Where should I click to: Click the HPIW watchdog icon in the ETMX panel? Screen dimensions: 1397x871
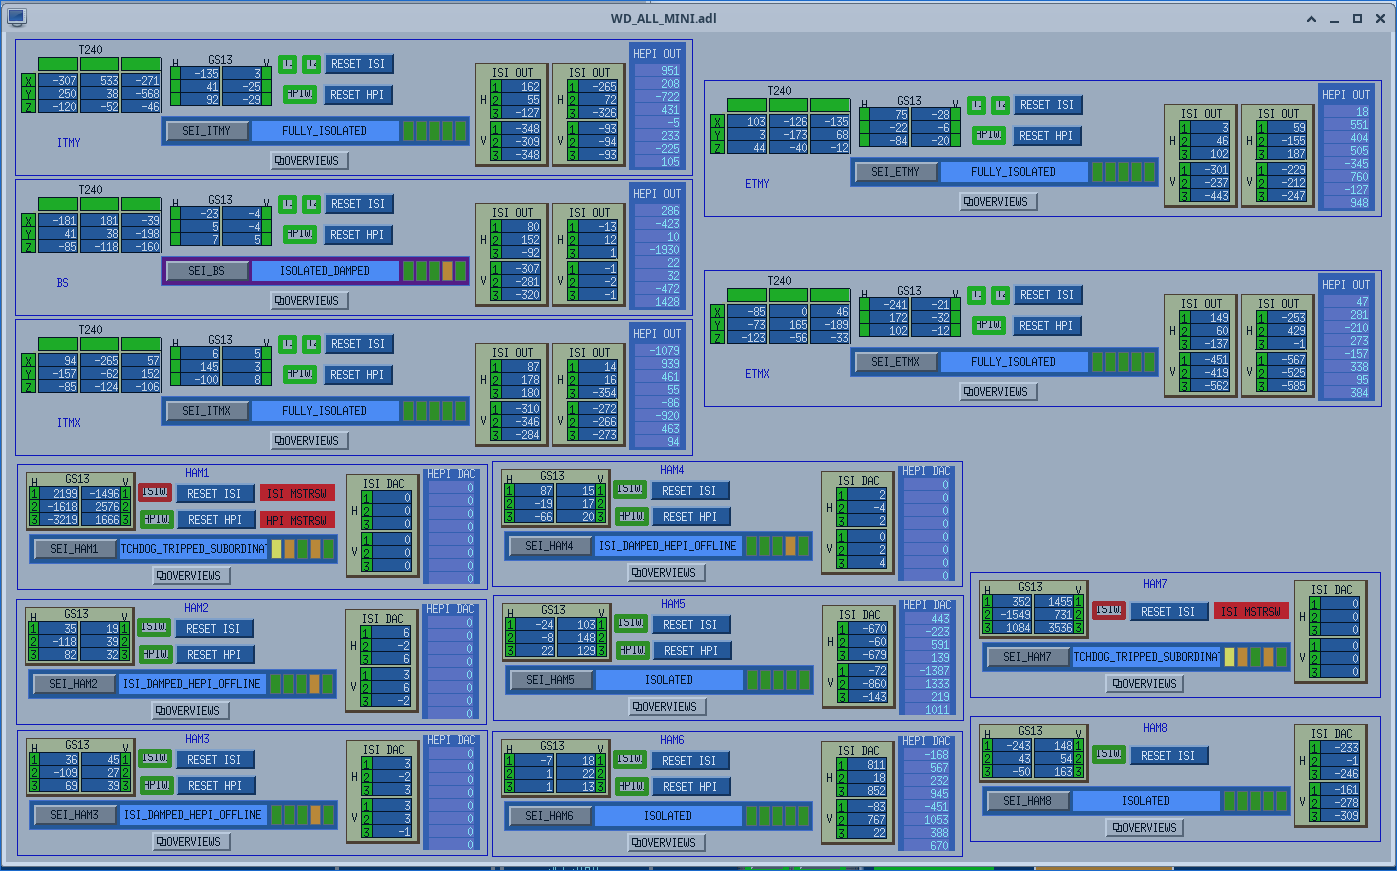pos(988,325)
